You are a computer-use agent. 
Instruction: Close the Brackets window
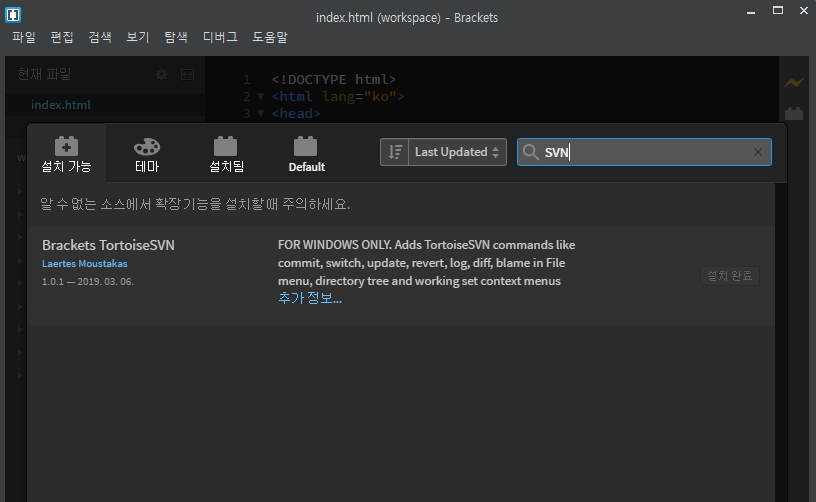(x=804, y=10)
